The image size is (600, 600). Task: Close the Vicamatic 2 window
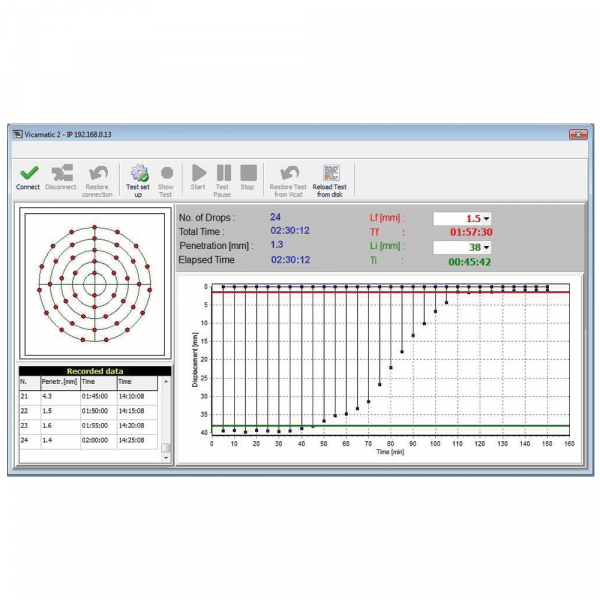click(577, 133)
